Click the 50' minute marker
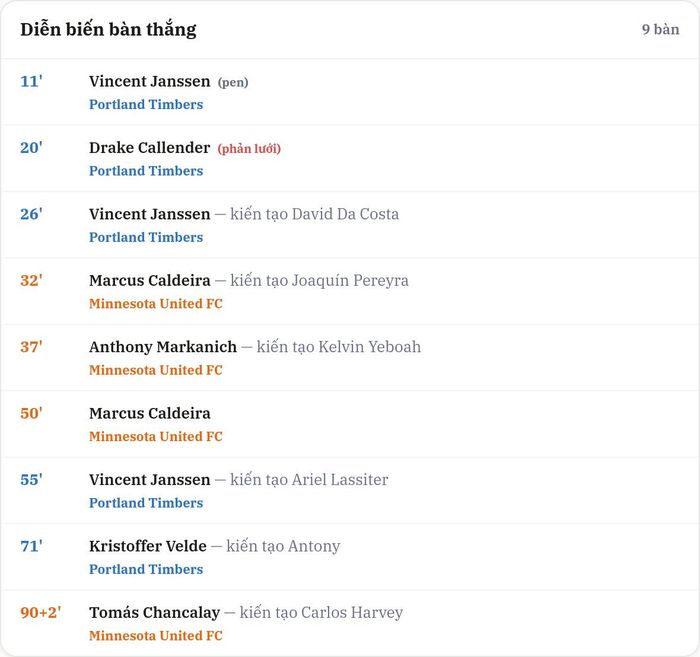 (x=31, y=413)
